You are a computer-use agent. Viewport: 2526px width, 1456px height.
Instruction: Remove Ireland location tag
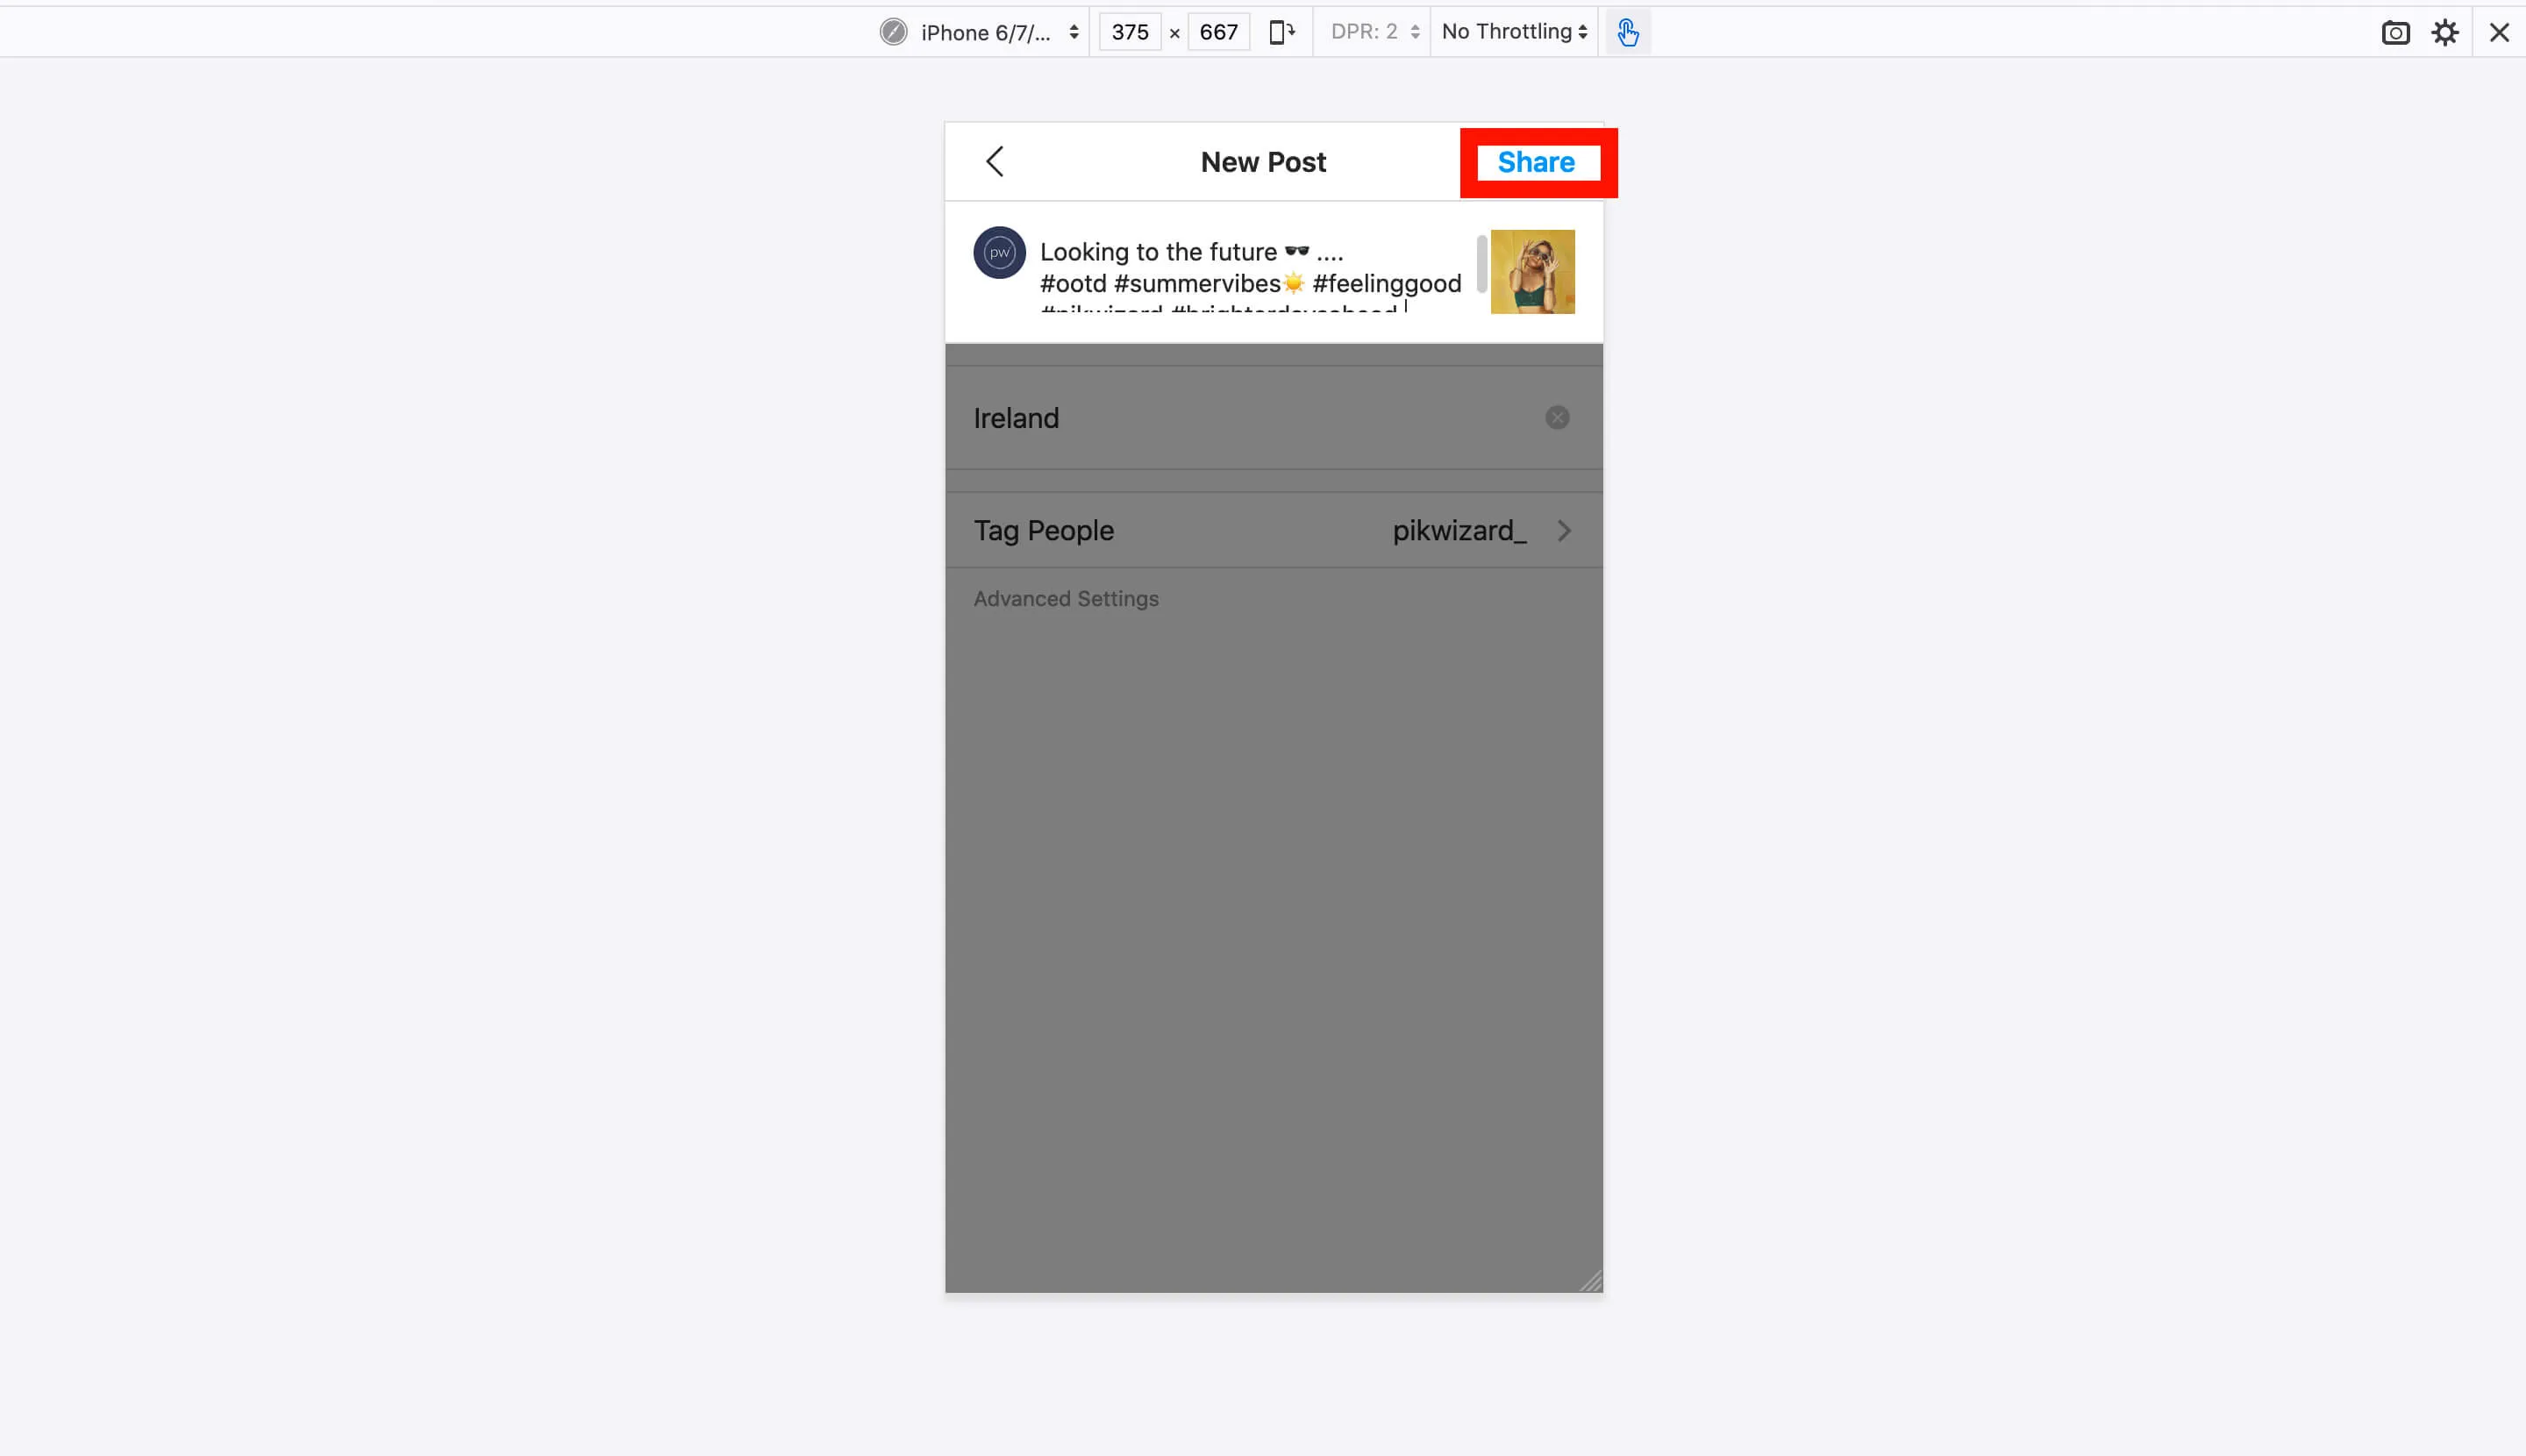[1558, 417]
